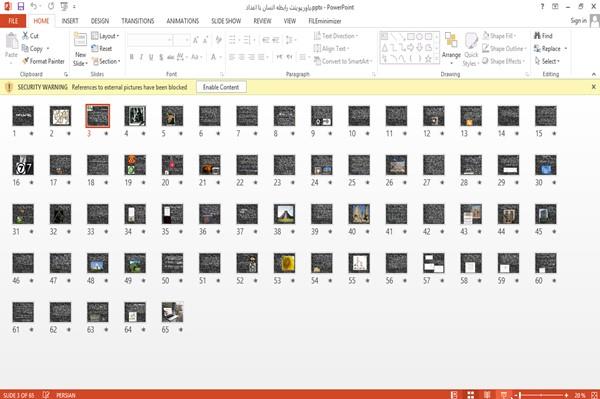Image resolution: width=600 pixels, height=399 pixels.
Task: Toggle text Shadow formatting
Action: (161, 57)
